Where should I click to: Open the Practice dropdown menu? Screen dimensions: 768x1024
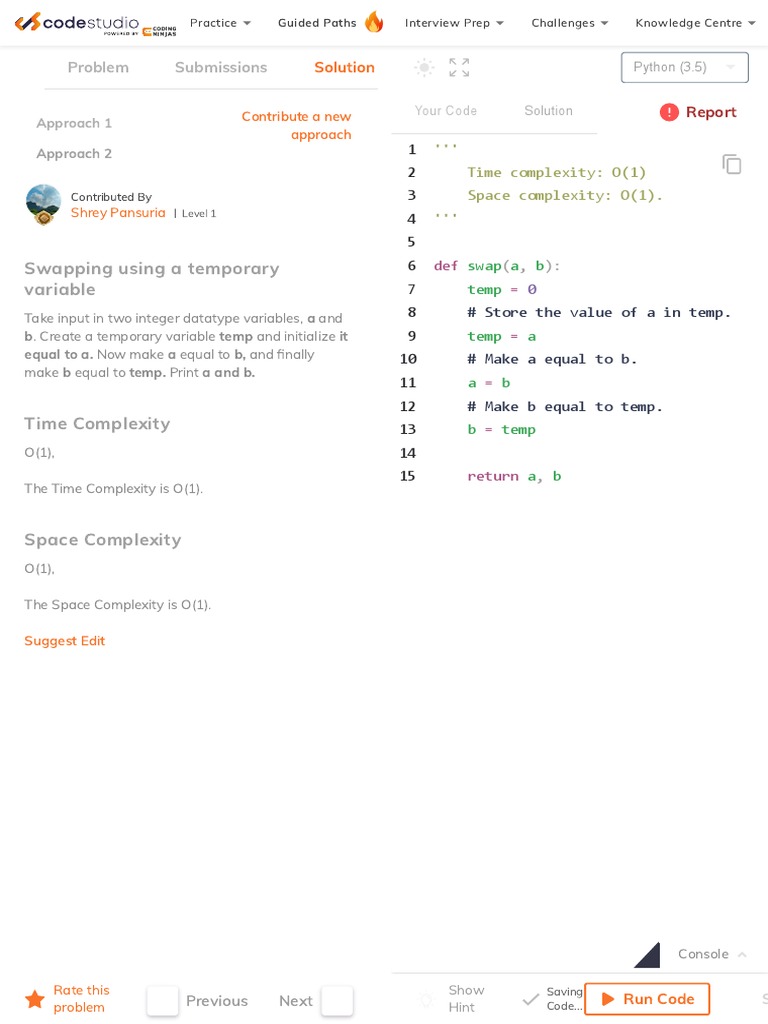(220, 23)
